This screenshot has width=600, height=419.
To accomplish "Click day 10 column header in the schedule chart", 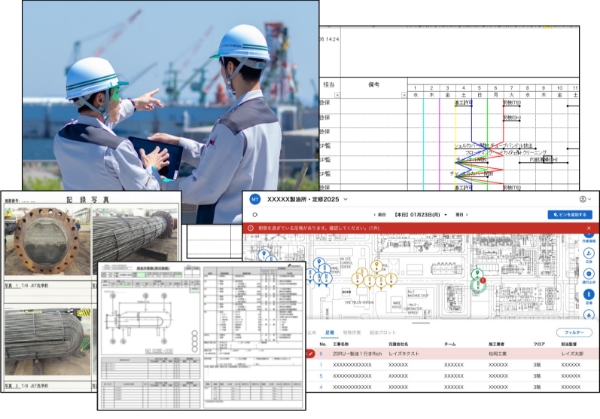I will (x=559, y=88).
